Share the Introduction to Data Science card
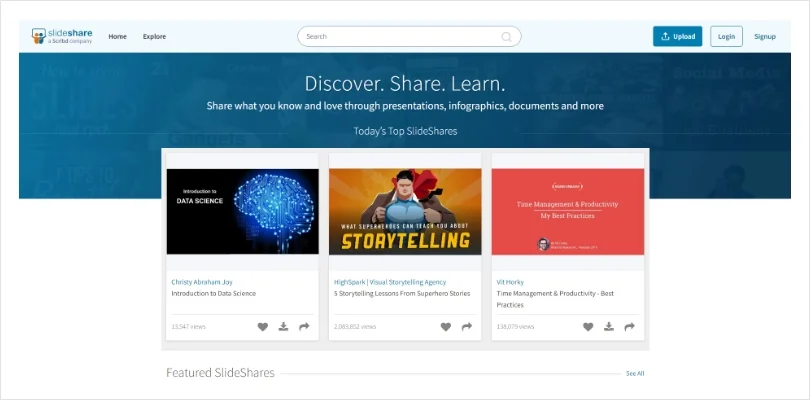810x400 pixels. pyautogui.click(x=304, y=327)
